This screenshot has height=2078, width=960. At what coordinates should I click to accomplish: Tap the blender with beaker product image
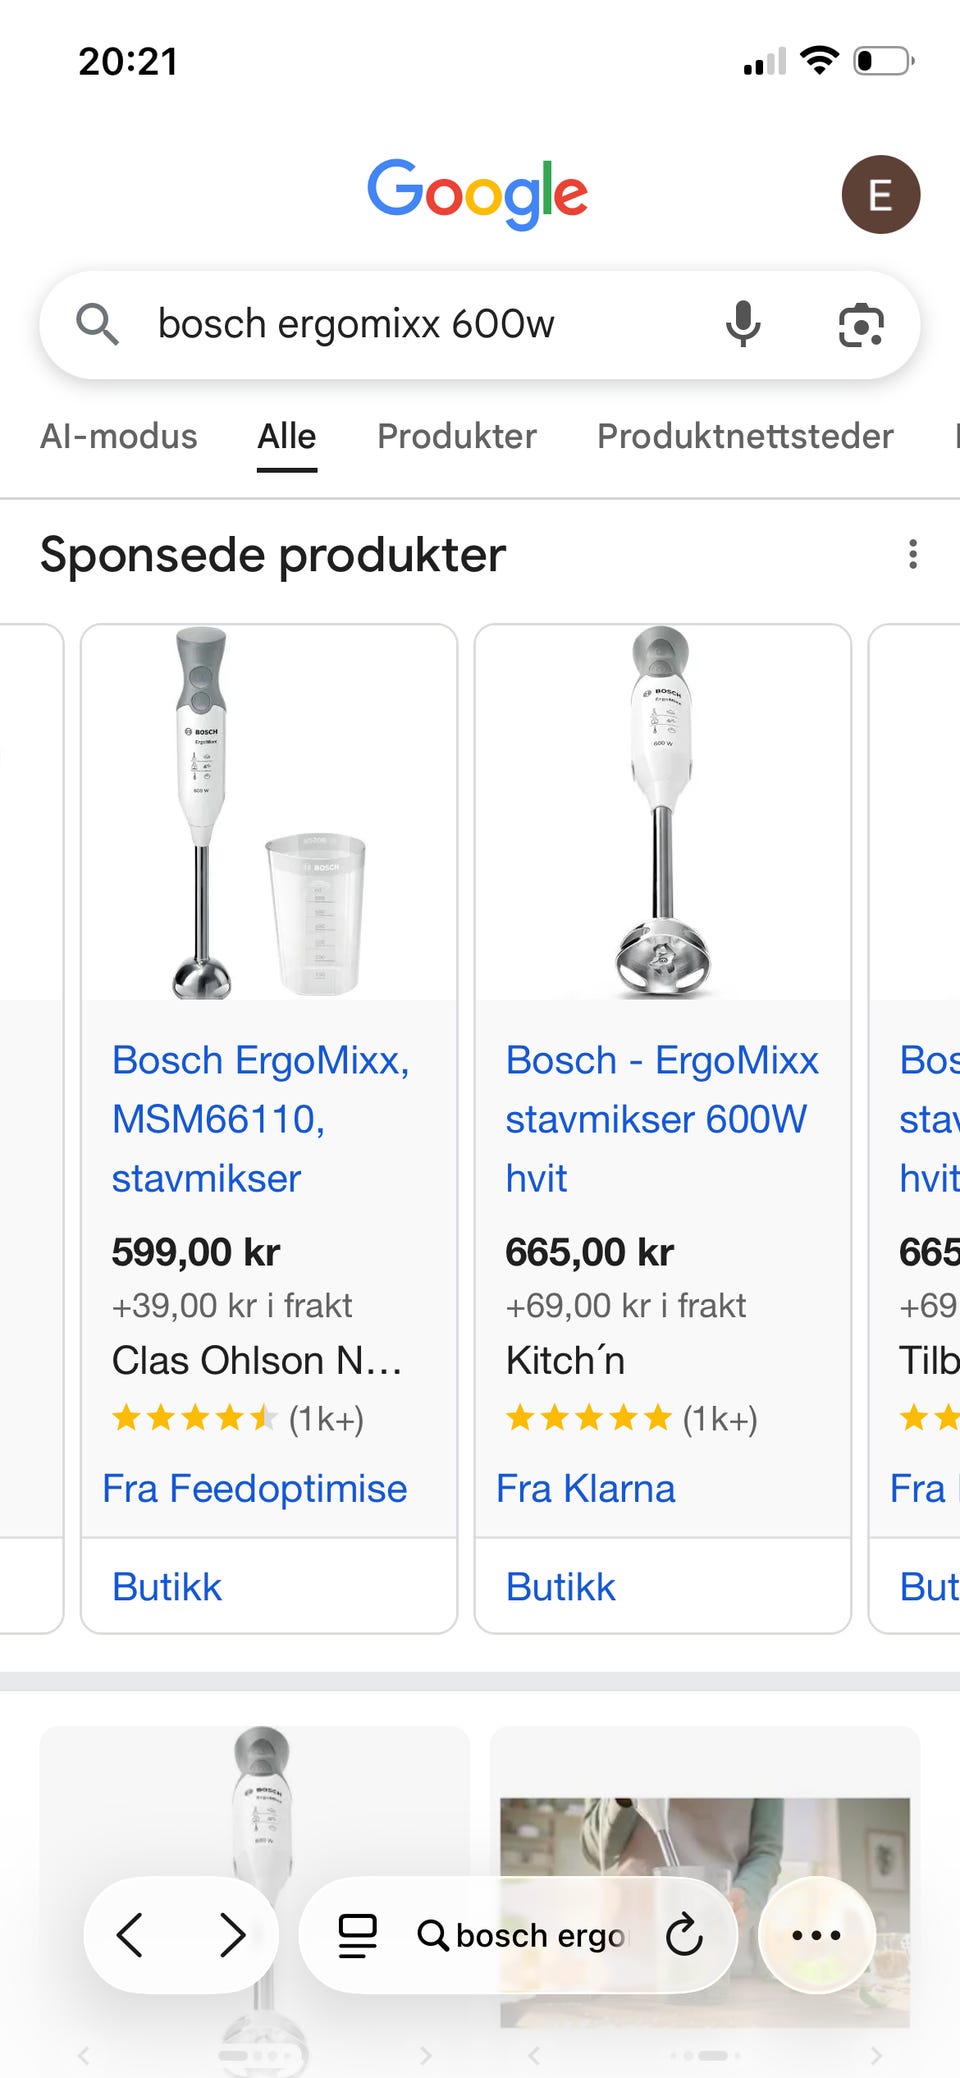268,812
